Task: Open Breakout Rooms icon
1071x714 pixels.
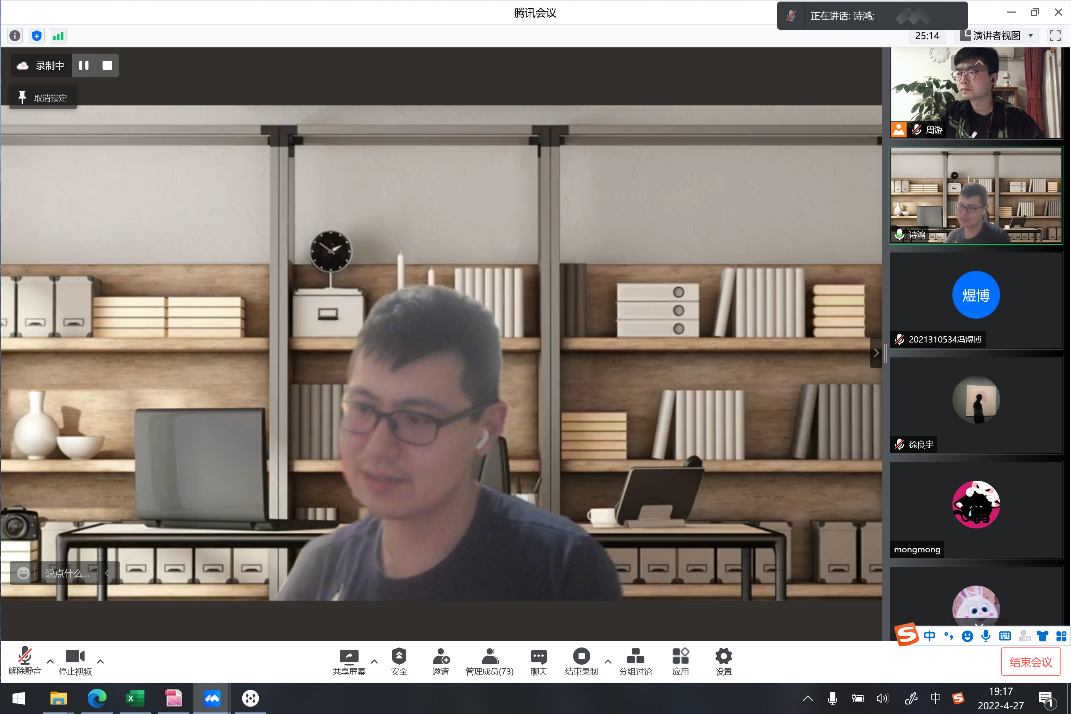Action: click(x=634, y=657)
